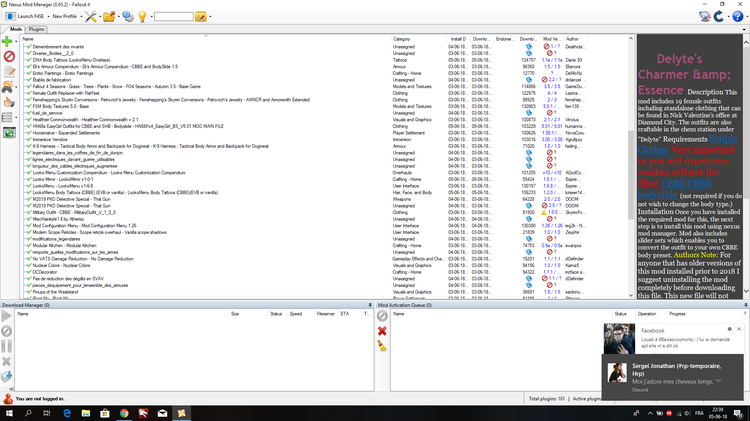Sort by Install Date column header

coord(458,39)
